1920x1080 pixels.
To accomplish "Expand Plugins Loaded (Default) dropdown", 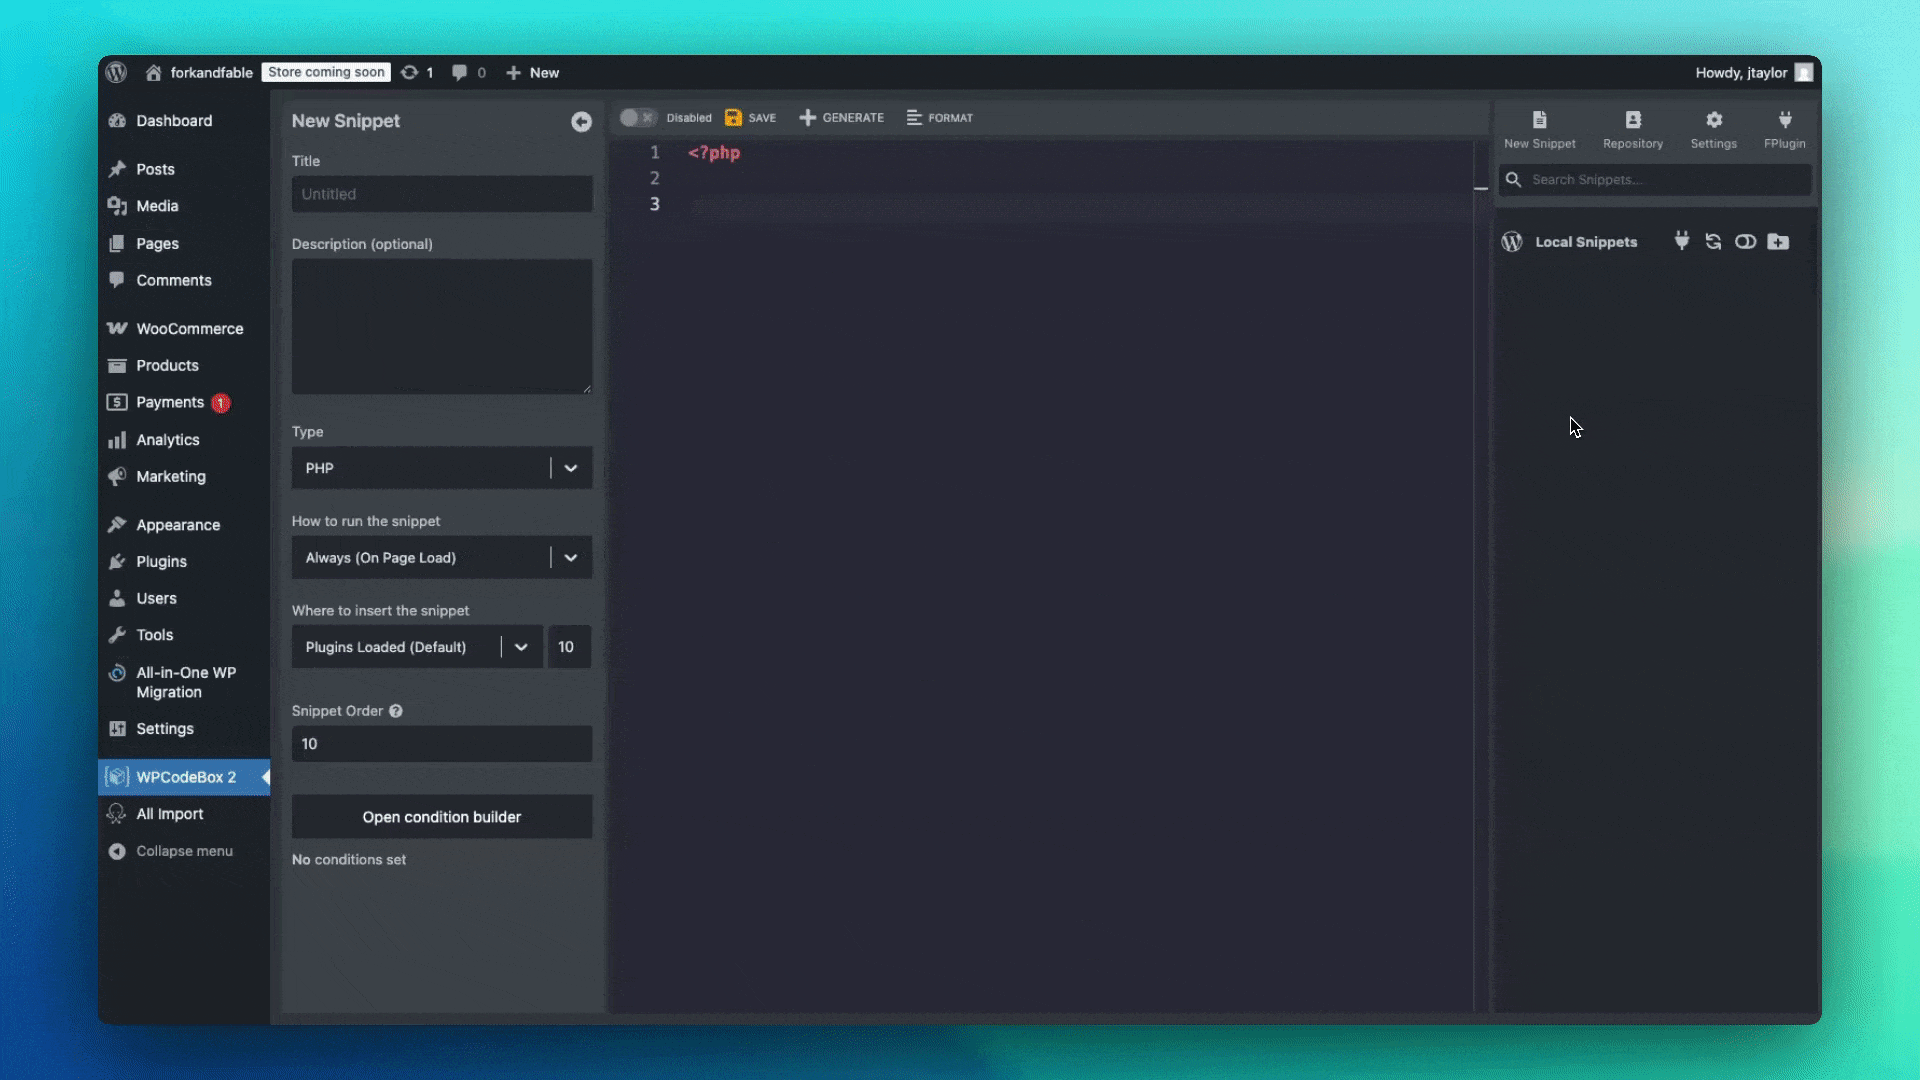I will (x=520, y=647).
